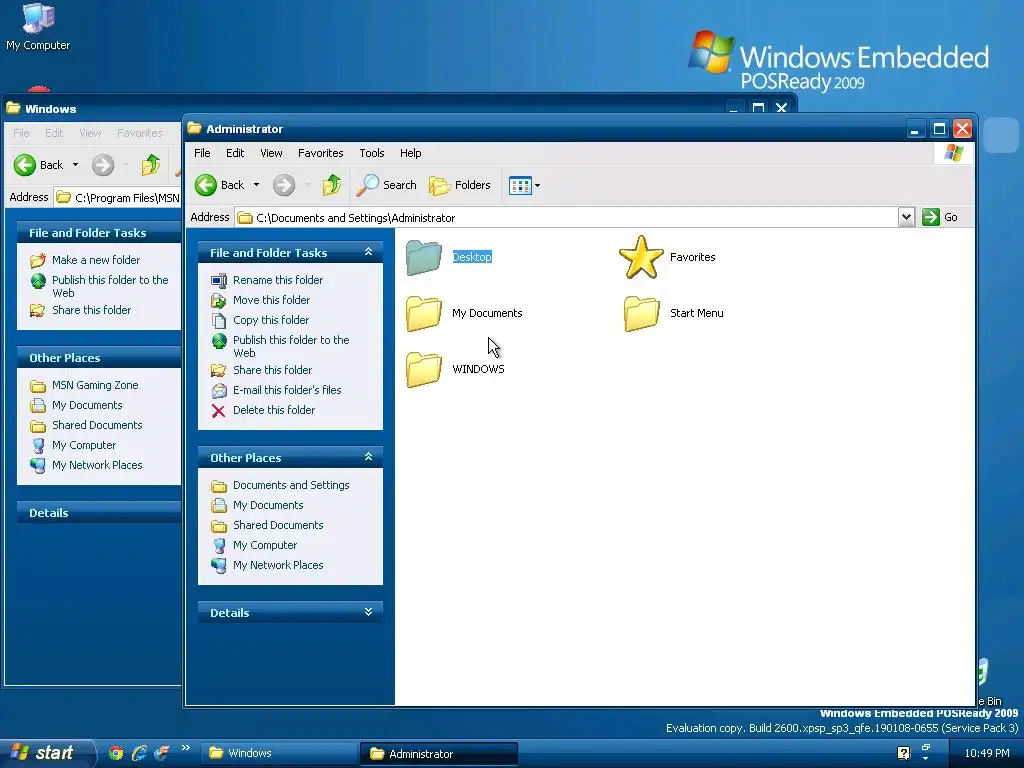Image resolution: width=1024 pixels, height=768 pixels.
Task: Click the Views icon button
Action: pyautogui.click(x=520, y=185)
